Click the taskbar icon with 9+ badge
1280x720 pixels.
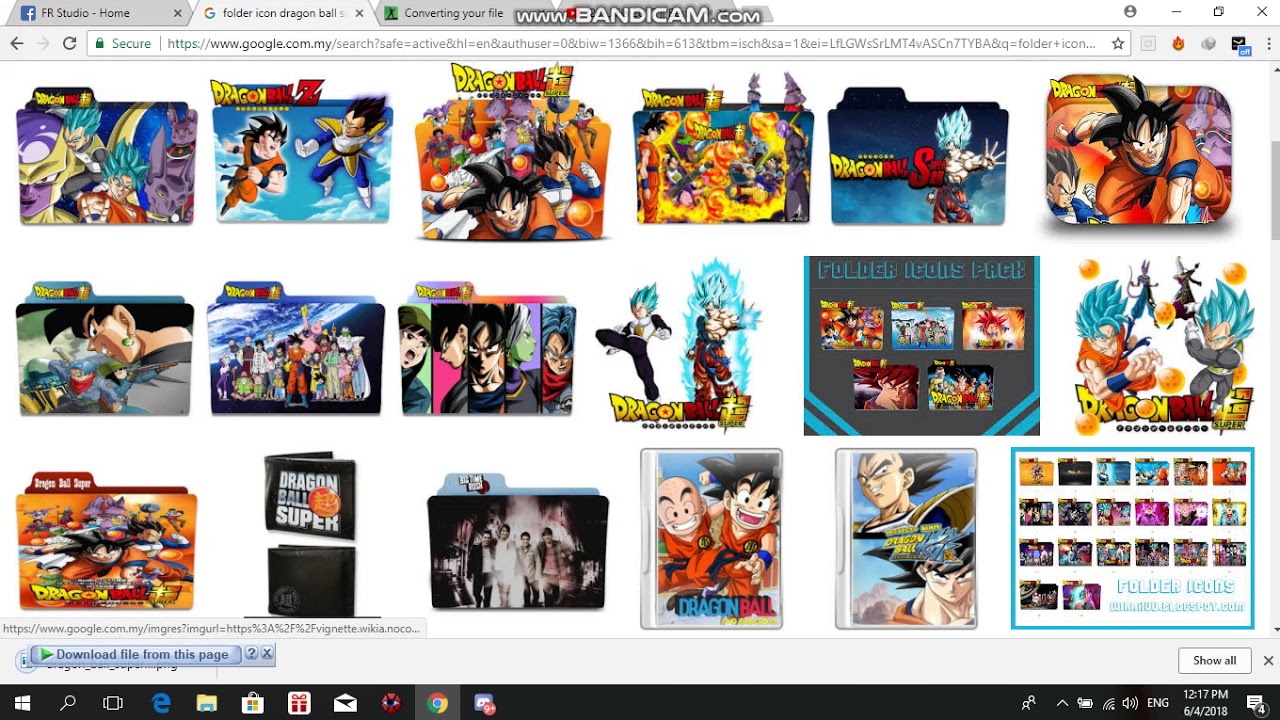(484, 703)
